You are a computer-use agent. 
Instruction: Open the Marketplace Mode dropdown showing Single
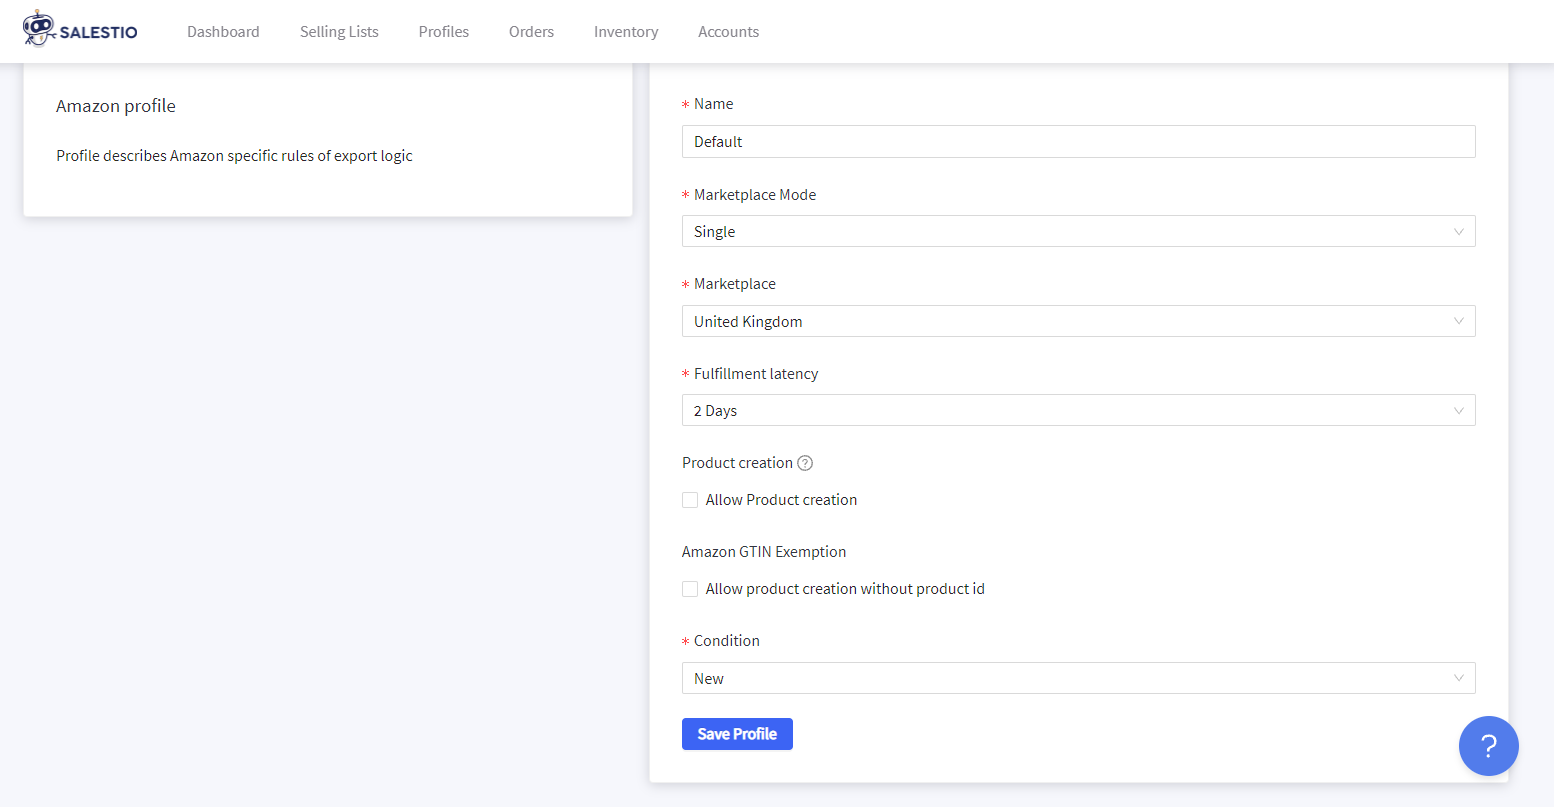[x=1078, y=231]
